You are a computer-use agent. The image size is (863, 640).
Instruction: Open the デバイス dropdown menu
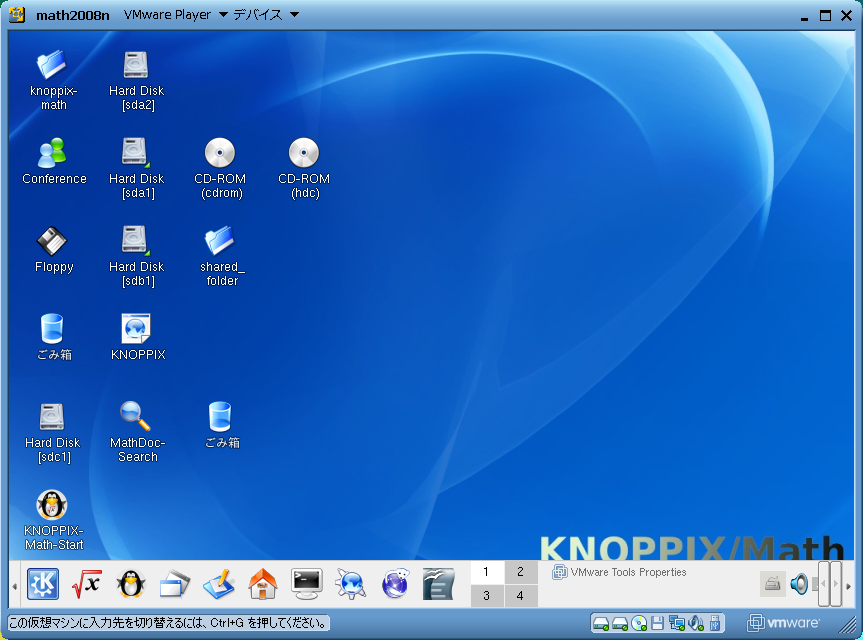click(x=266, y=15)
